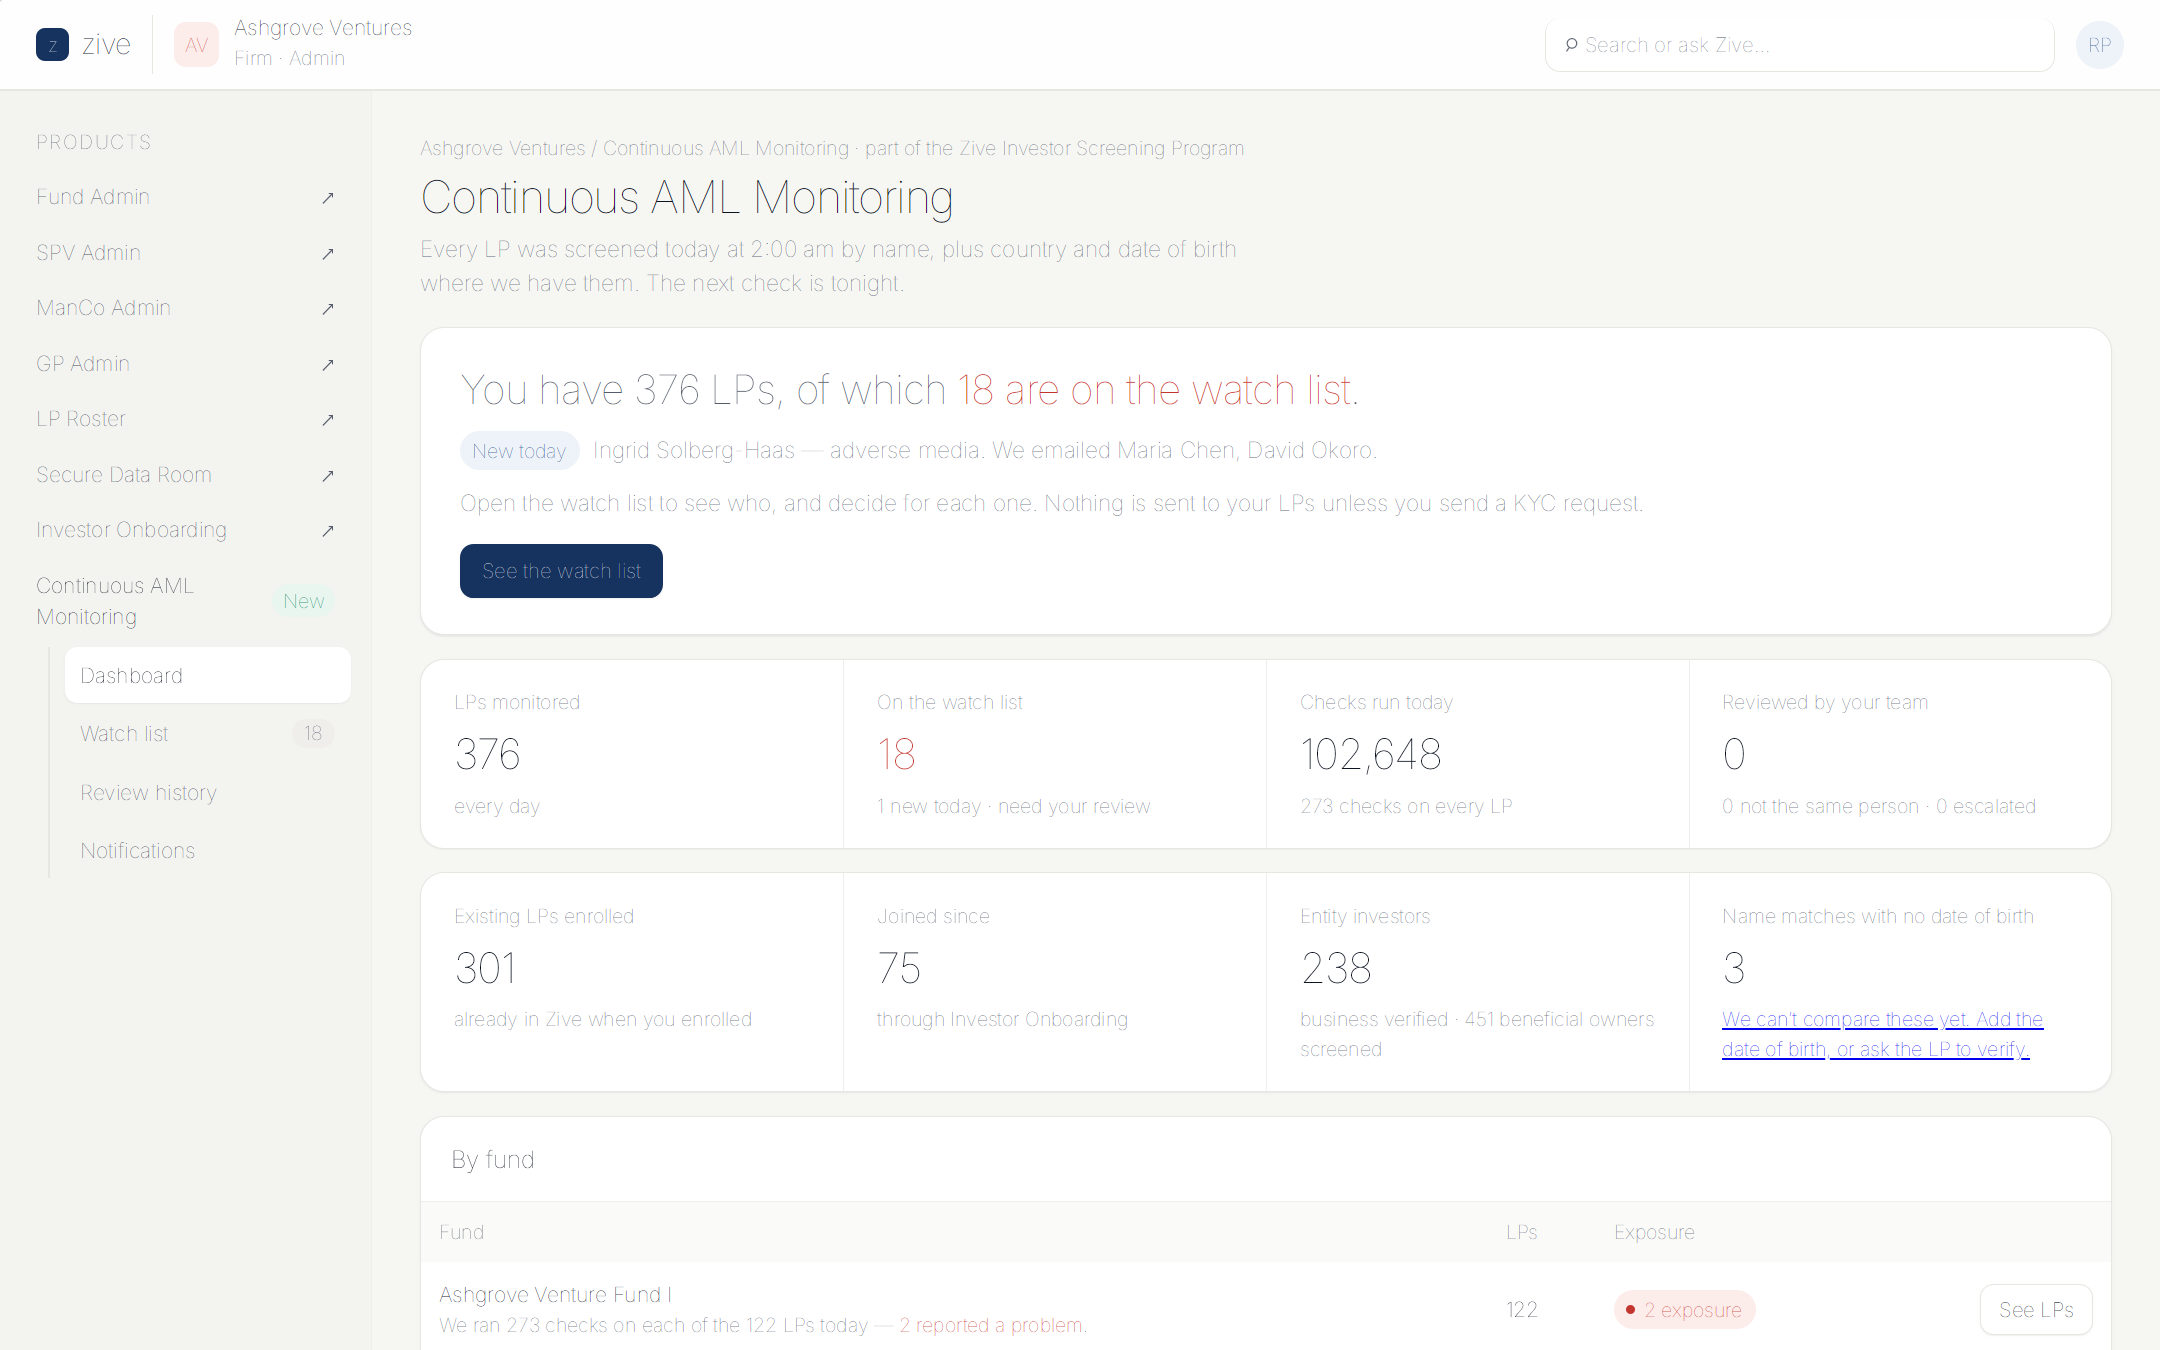Focus the Search or ask Zive field
This screenshot has height=1350, width=2160.
click(1799, 45)
